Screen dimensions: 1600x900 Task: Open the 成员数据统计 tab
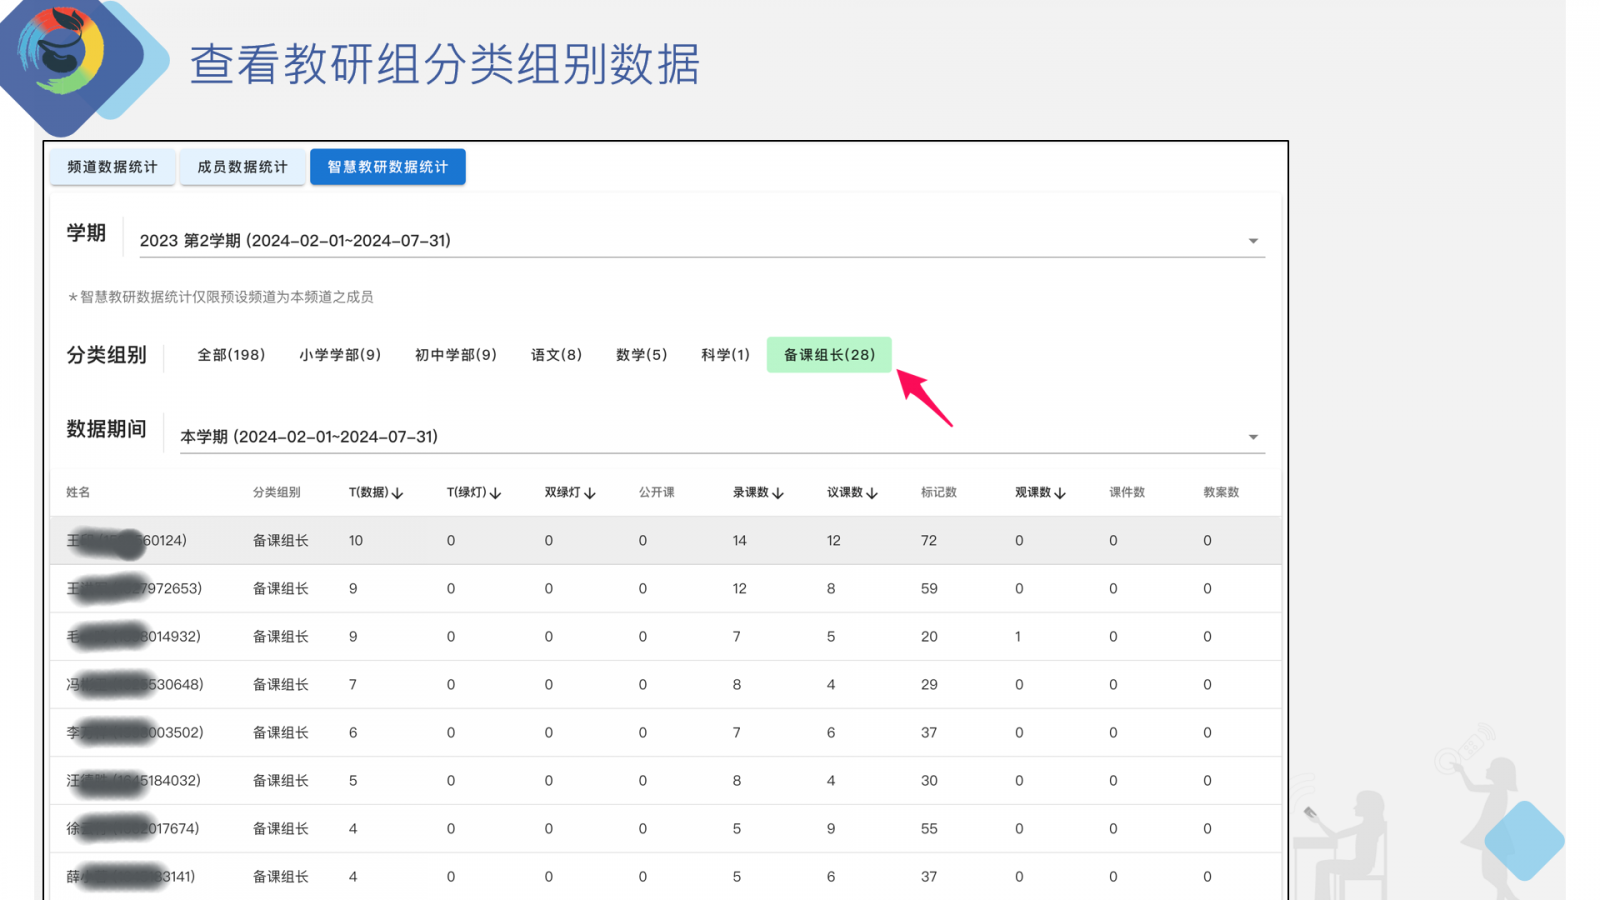pyautogui.click(x=242, y=166)
